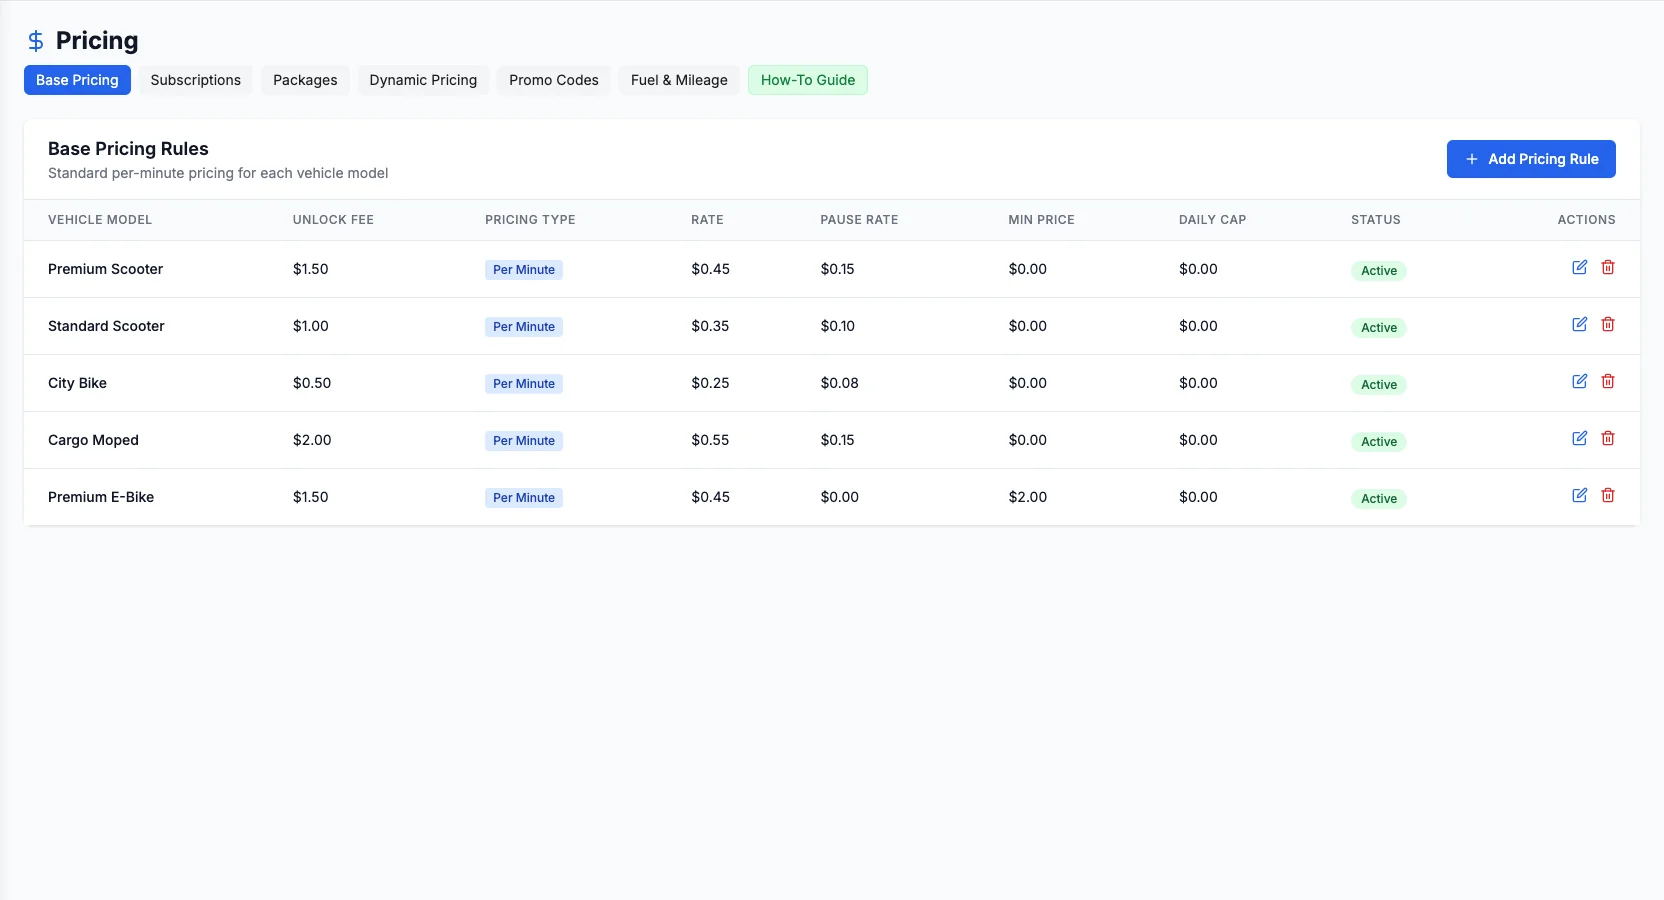Delete the City Bike pricing rule
1664x900 pixels.
(x=1608, y=381)
